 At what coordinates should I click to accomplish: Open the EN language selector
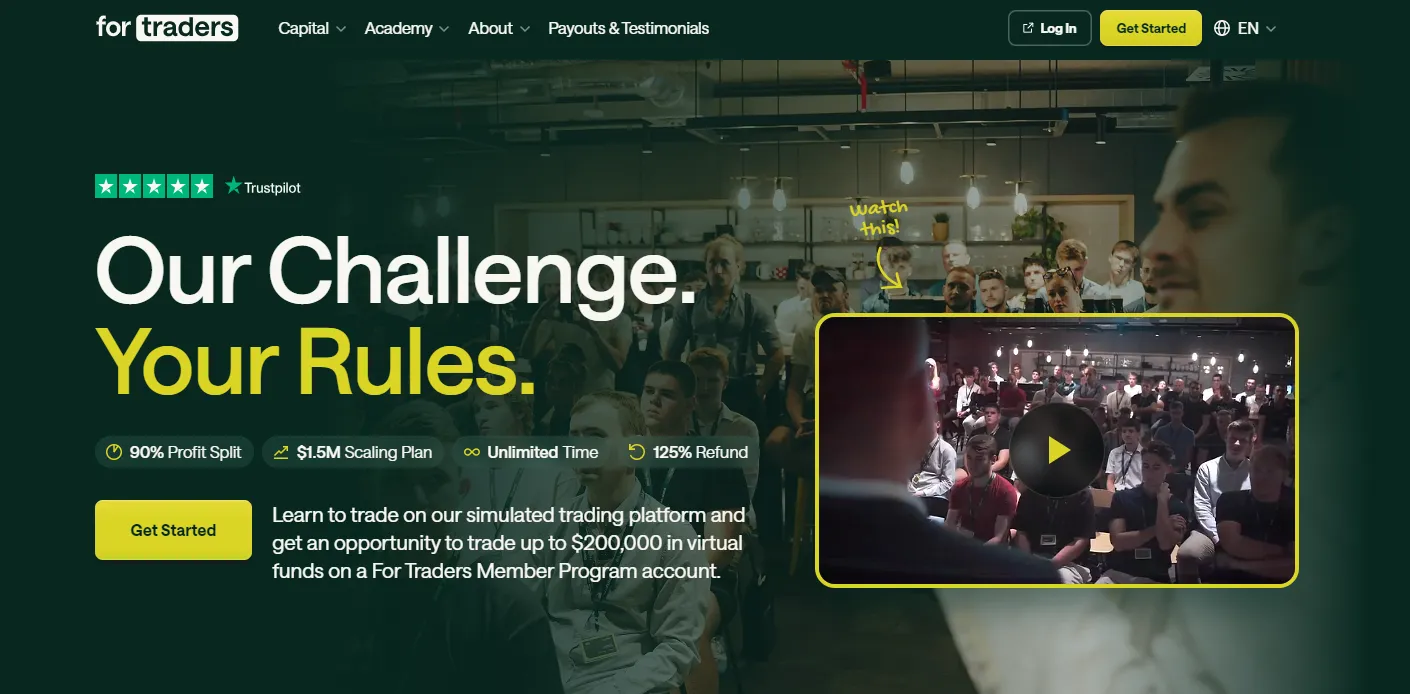[x=1246, y=28]
